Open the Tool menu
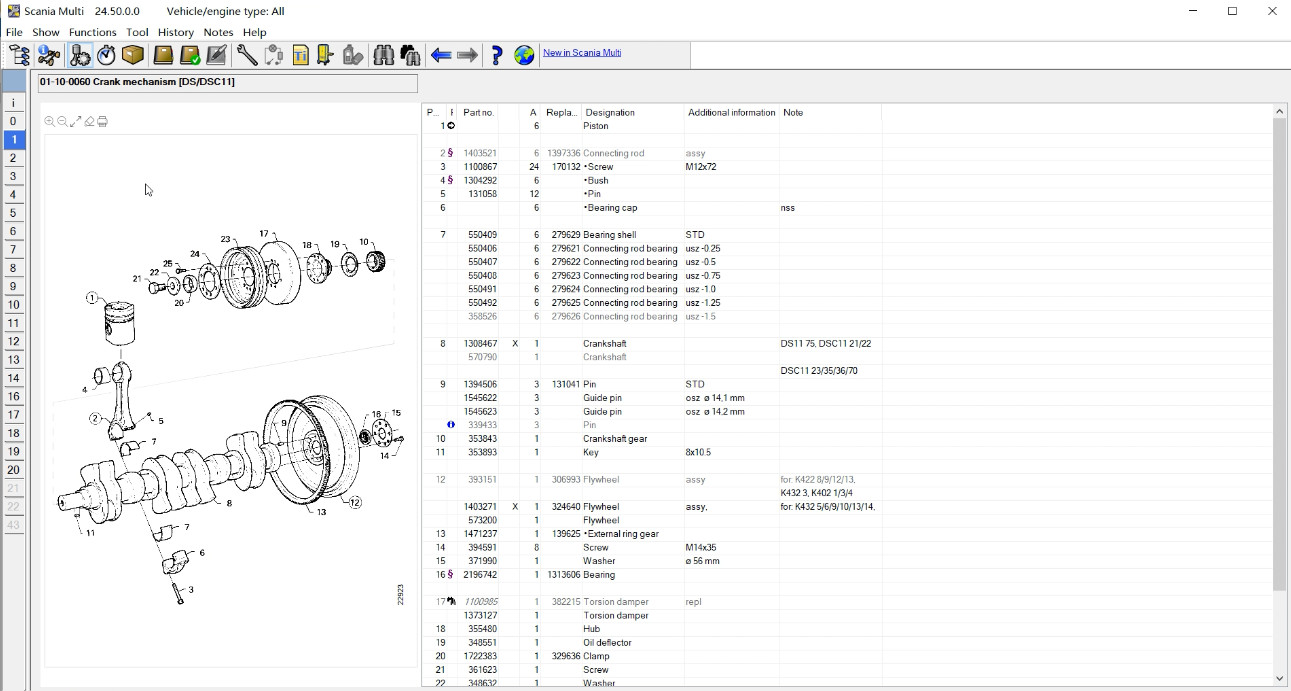Screen dimensions: 1291x691 coord(137,32)
